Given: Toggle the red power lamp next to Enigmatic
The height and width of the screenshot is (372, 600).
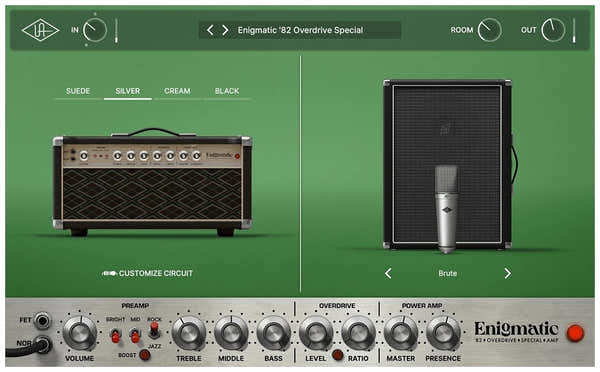Looking at the screenshot, I should tap(575, 333).
